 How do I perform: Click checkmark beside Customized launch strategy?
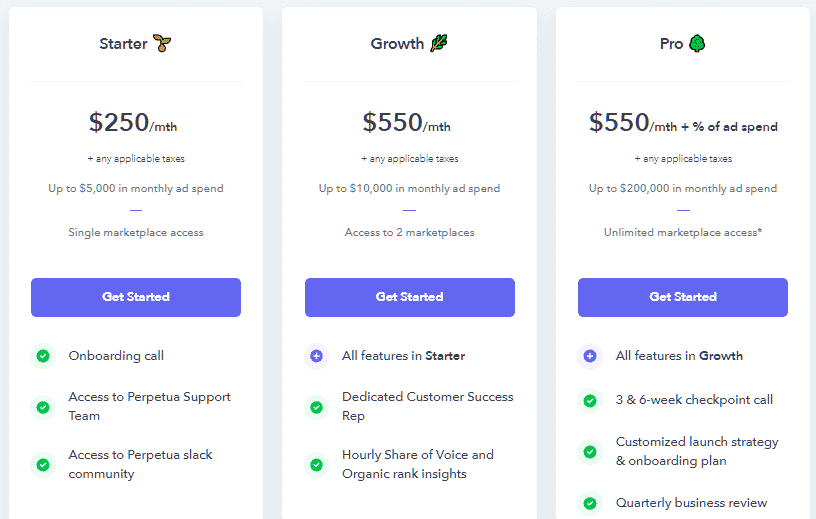(590, 451)
